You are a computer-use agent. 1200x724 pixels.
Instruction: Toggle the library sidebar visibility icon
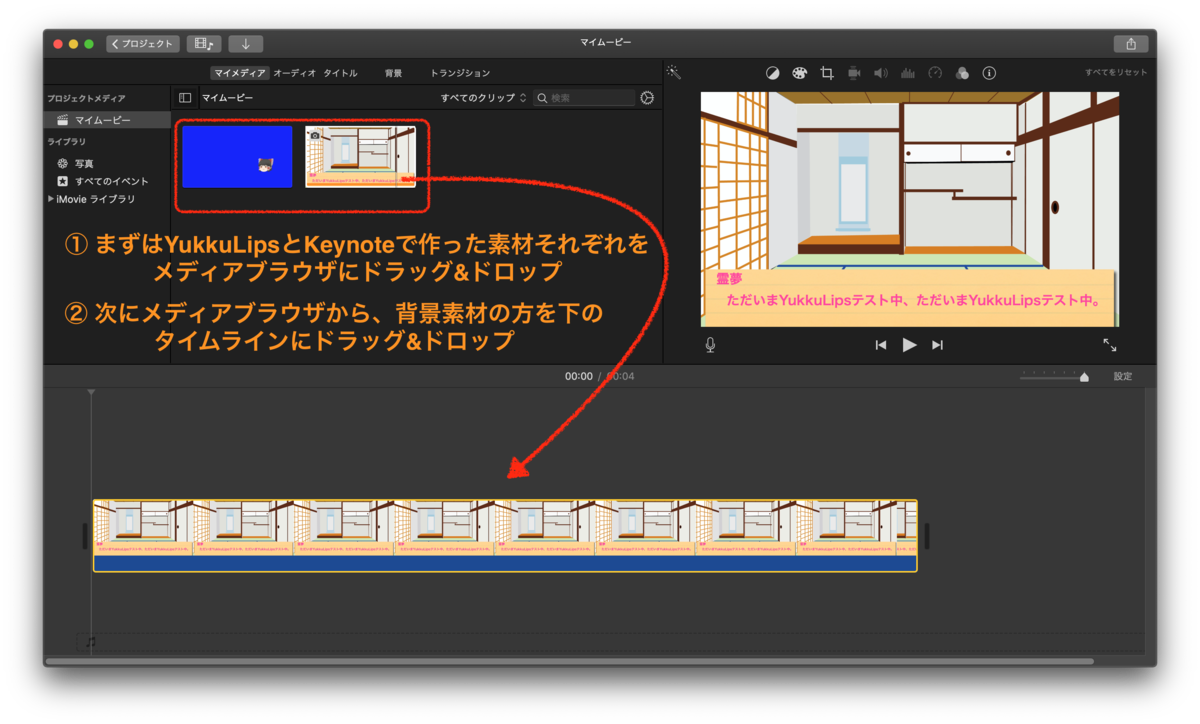click(x=185, y=98)
